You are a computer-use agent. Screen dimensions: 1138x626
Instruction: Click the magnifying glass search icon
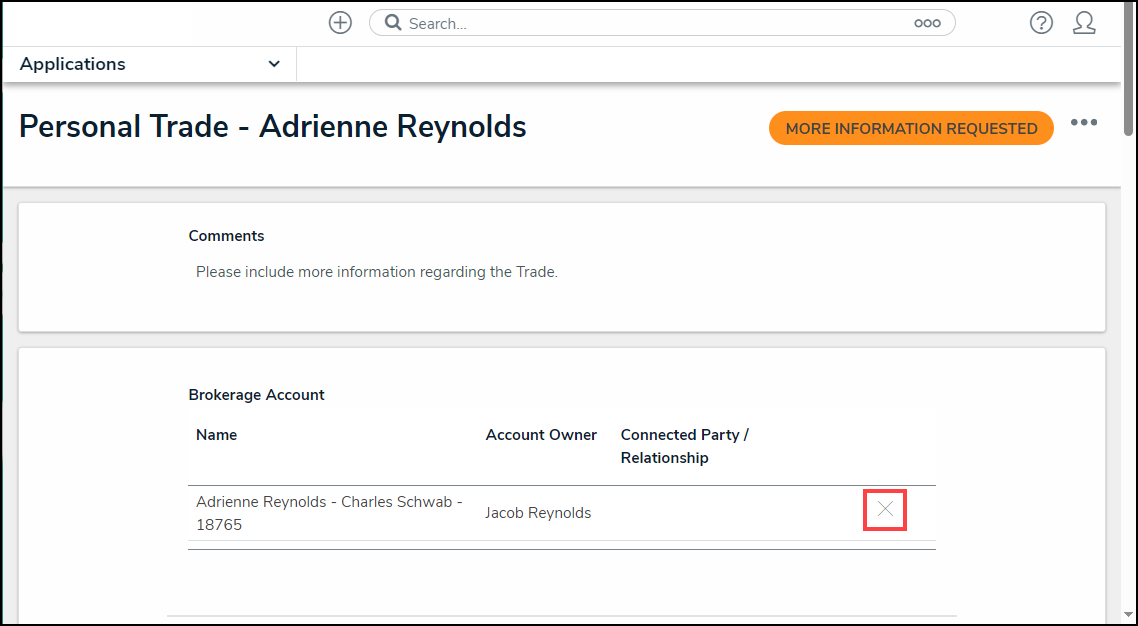pyautogui.click(x=393, y=23)
